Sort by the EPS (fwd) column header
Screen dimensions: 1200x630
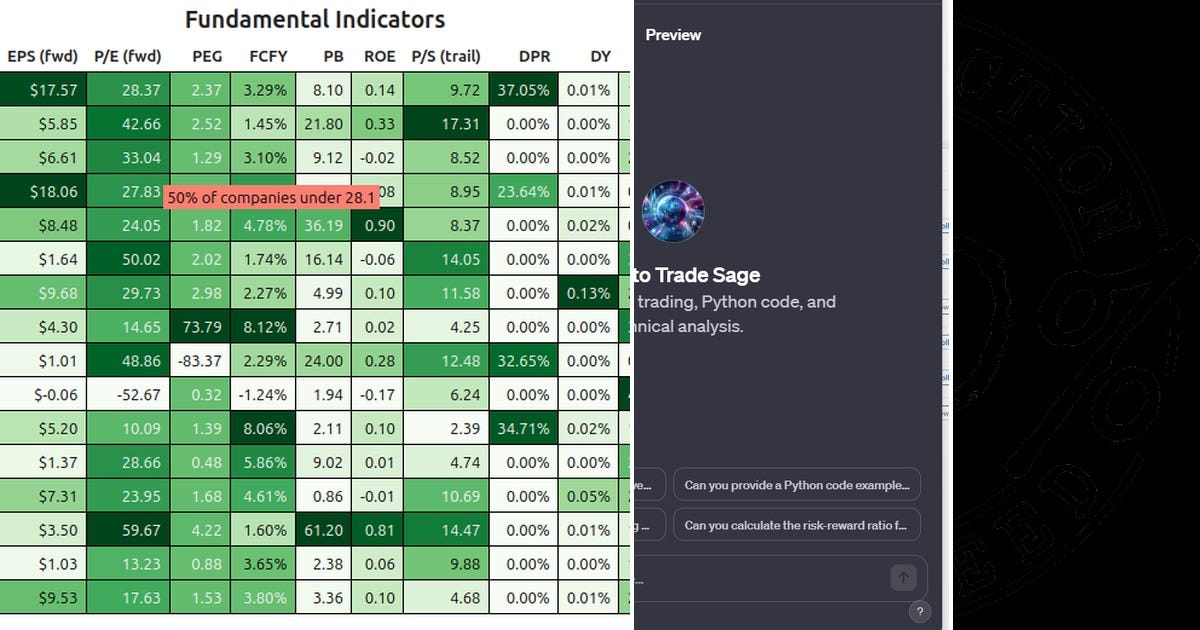(43, 57)
